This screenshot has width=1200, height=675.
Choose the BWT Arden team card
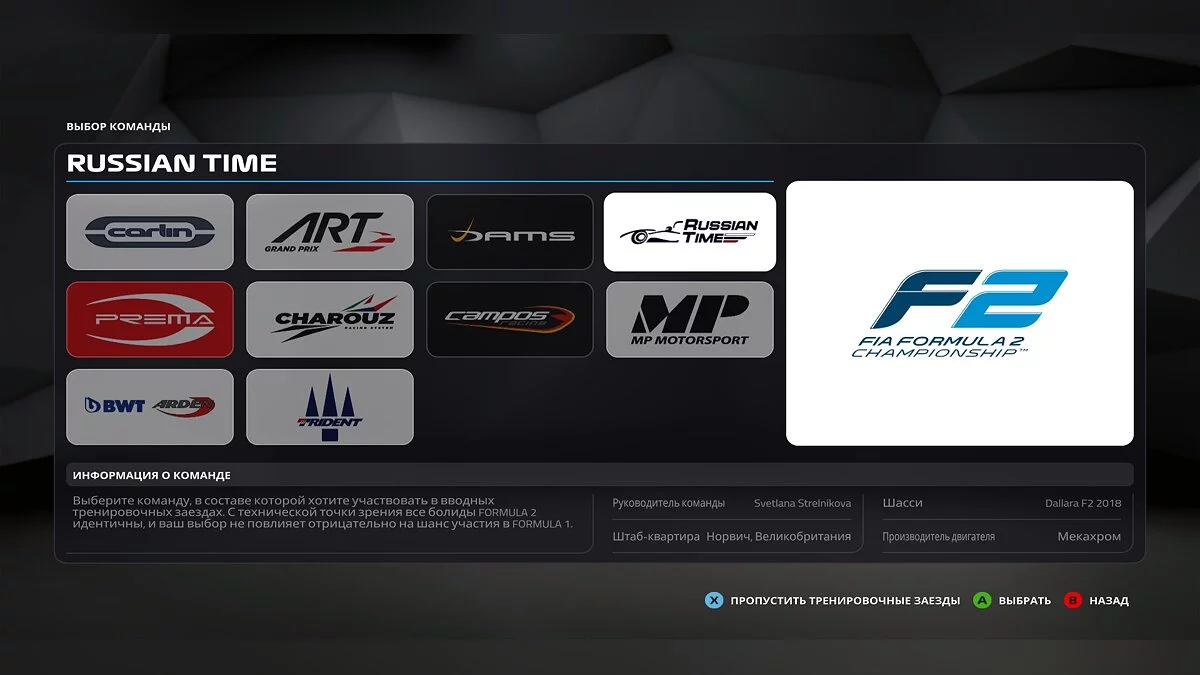pyautogui.click(x=150, y=407)
